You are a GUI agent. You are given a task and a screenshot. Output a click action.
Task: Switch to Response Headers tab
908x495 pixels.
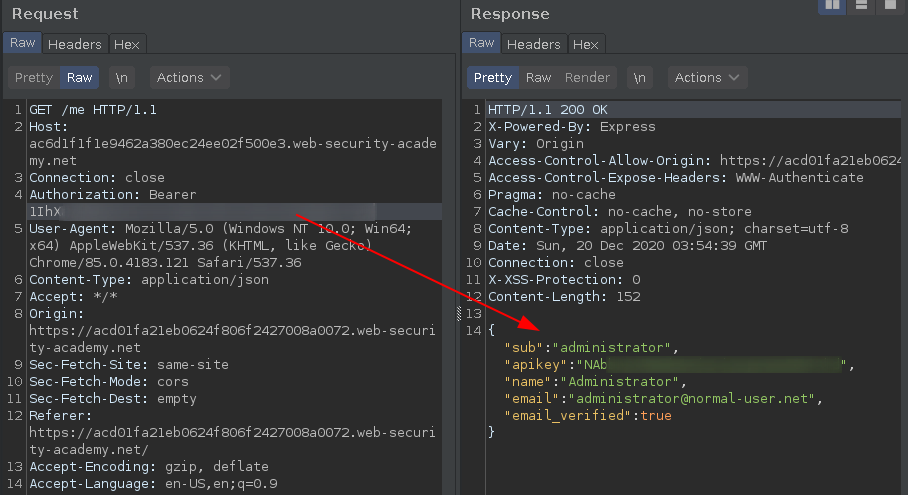point(534,44)
